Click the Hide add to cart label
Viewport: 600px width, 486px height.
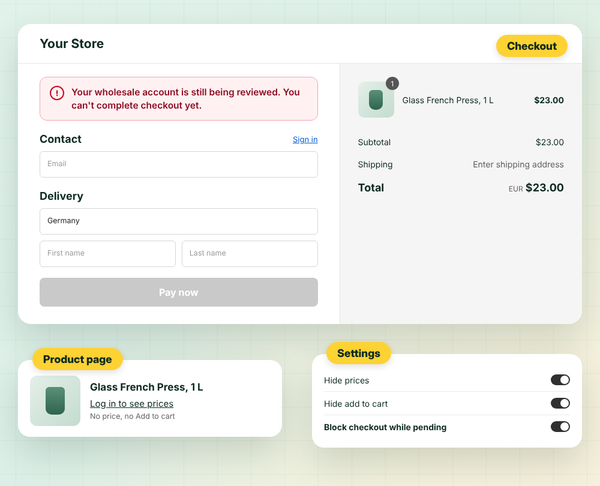click(x=355, y=404)
